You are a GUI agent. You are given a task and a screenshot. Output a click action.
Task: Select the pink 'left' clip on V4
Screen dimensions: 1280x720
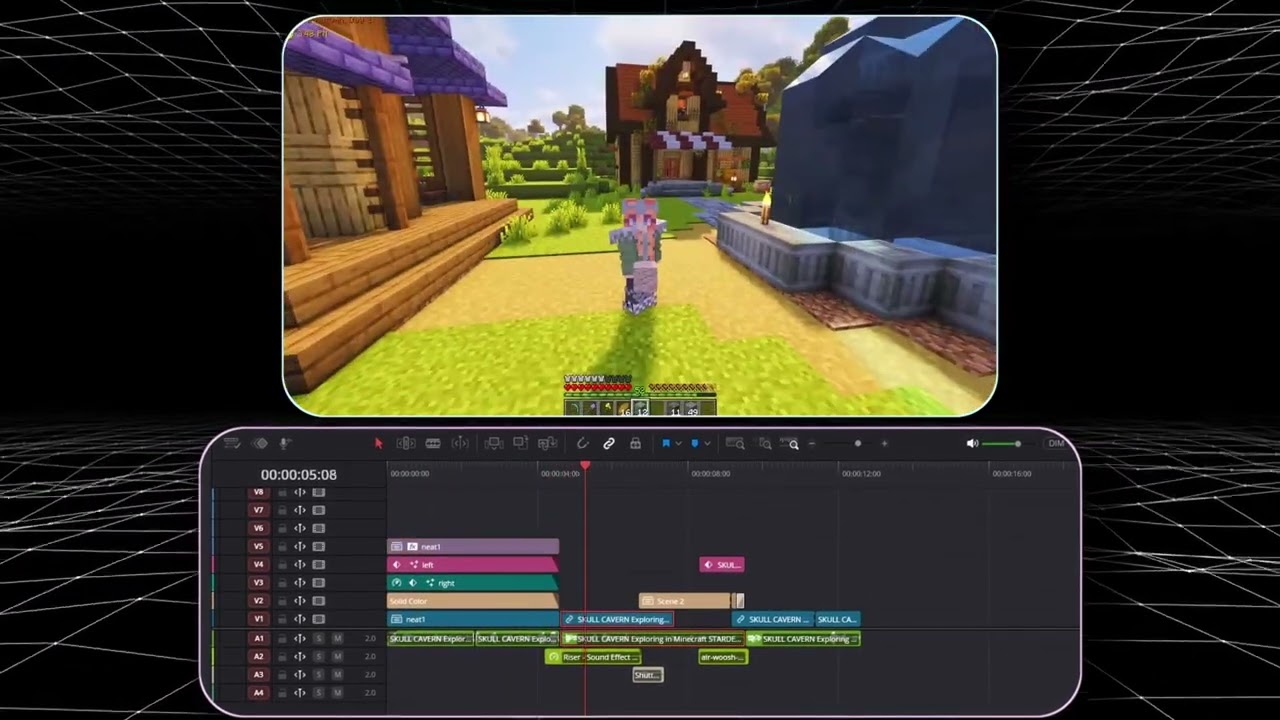[x=473, y=565]
